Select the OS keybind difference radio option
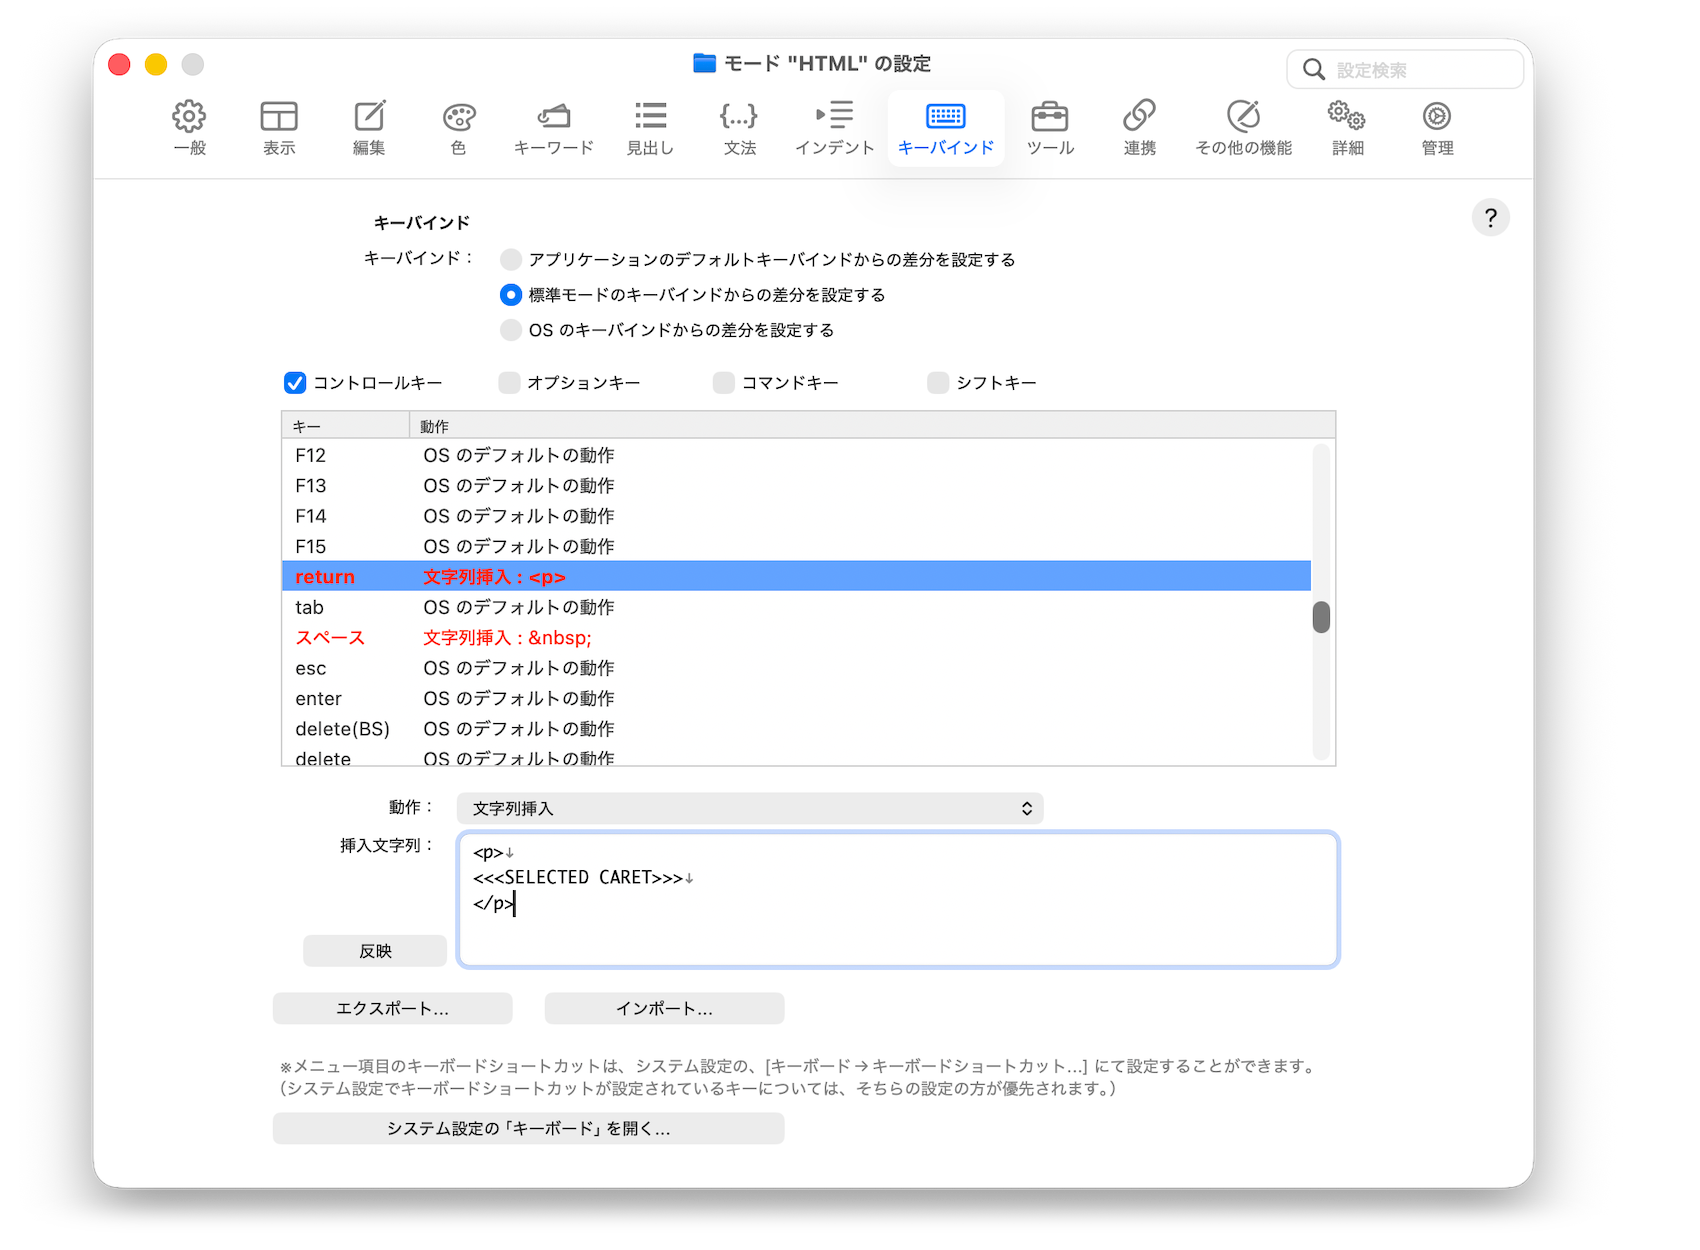The width and height of the screenshot is (1700, 1250). pos(511,330)
